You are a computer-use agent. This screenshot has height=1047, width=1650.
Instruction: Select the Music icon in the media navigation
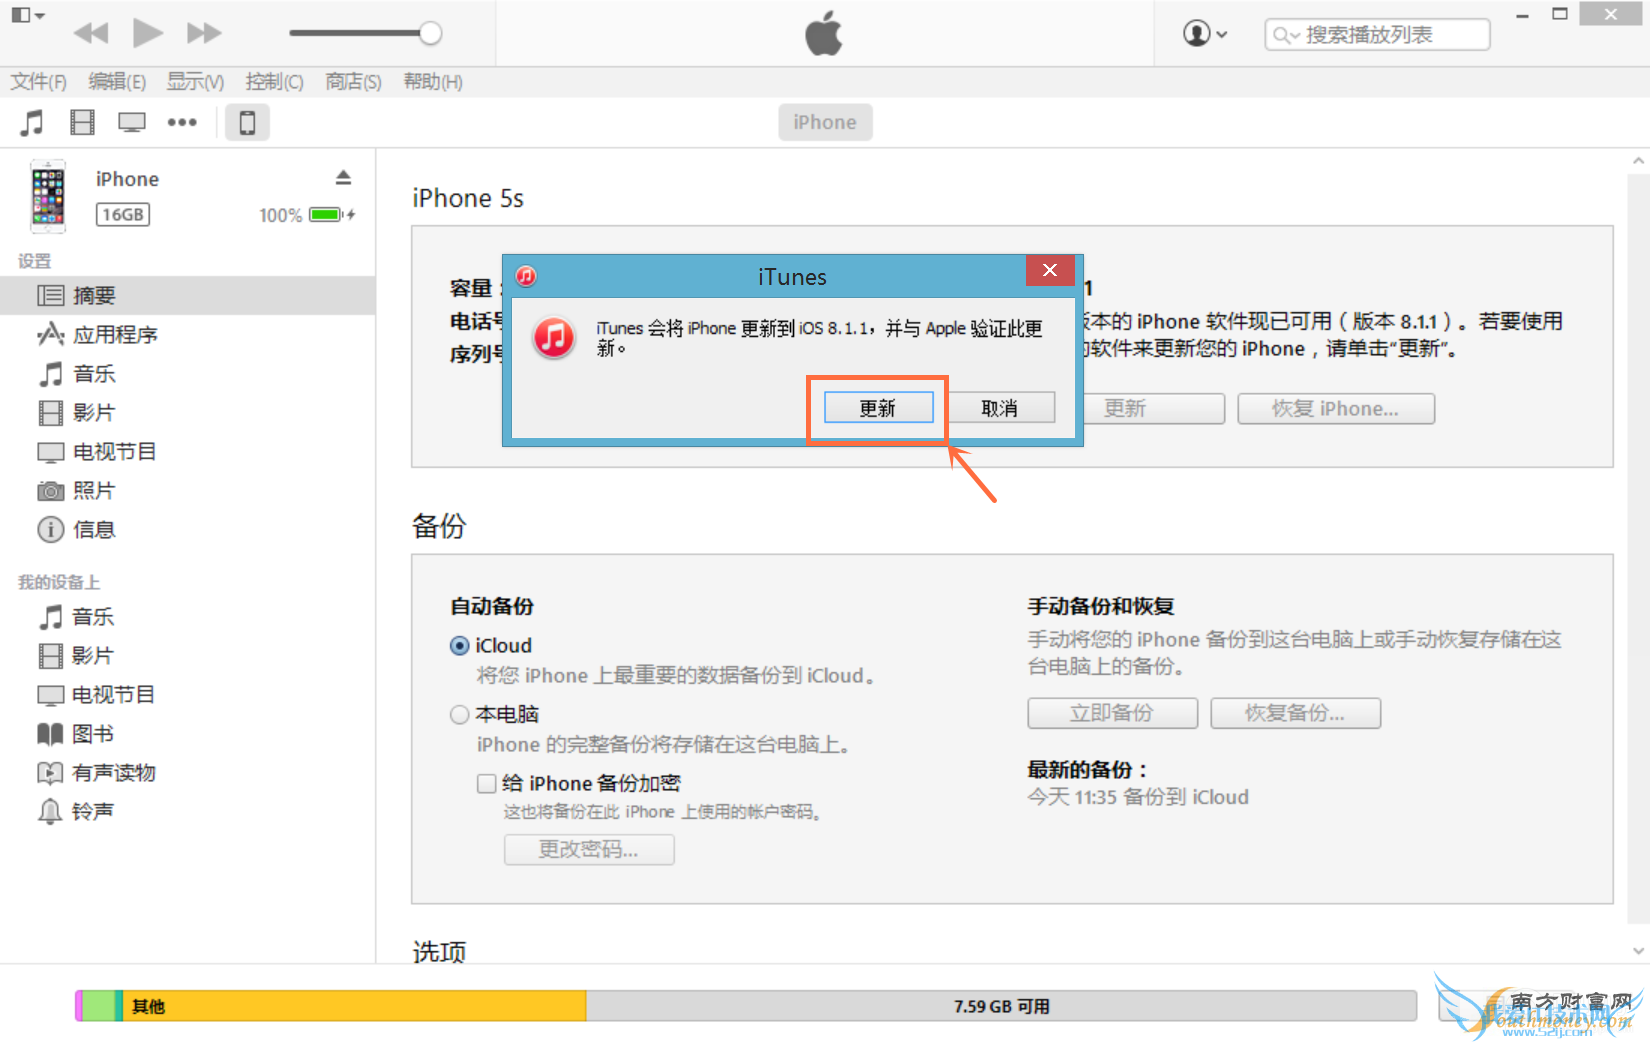[x=31, y=121]
